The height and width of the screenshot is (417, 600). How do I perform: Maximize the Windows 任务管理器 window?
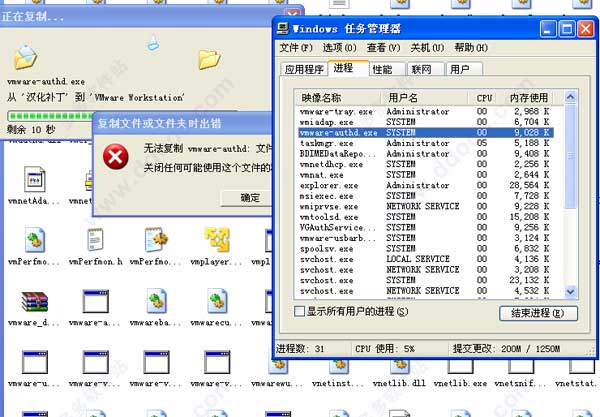click(567, 29)
